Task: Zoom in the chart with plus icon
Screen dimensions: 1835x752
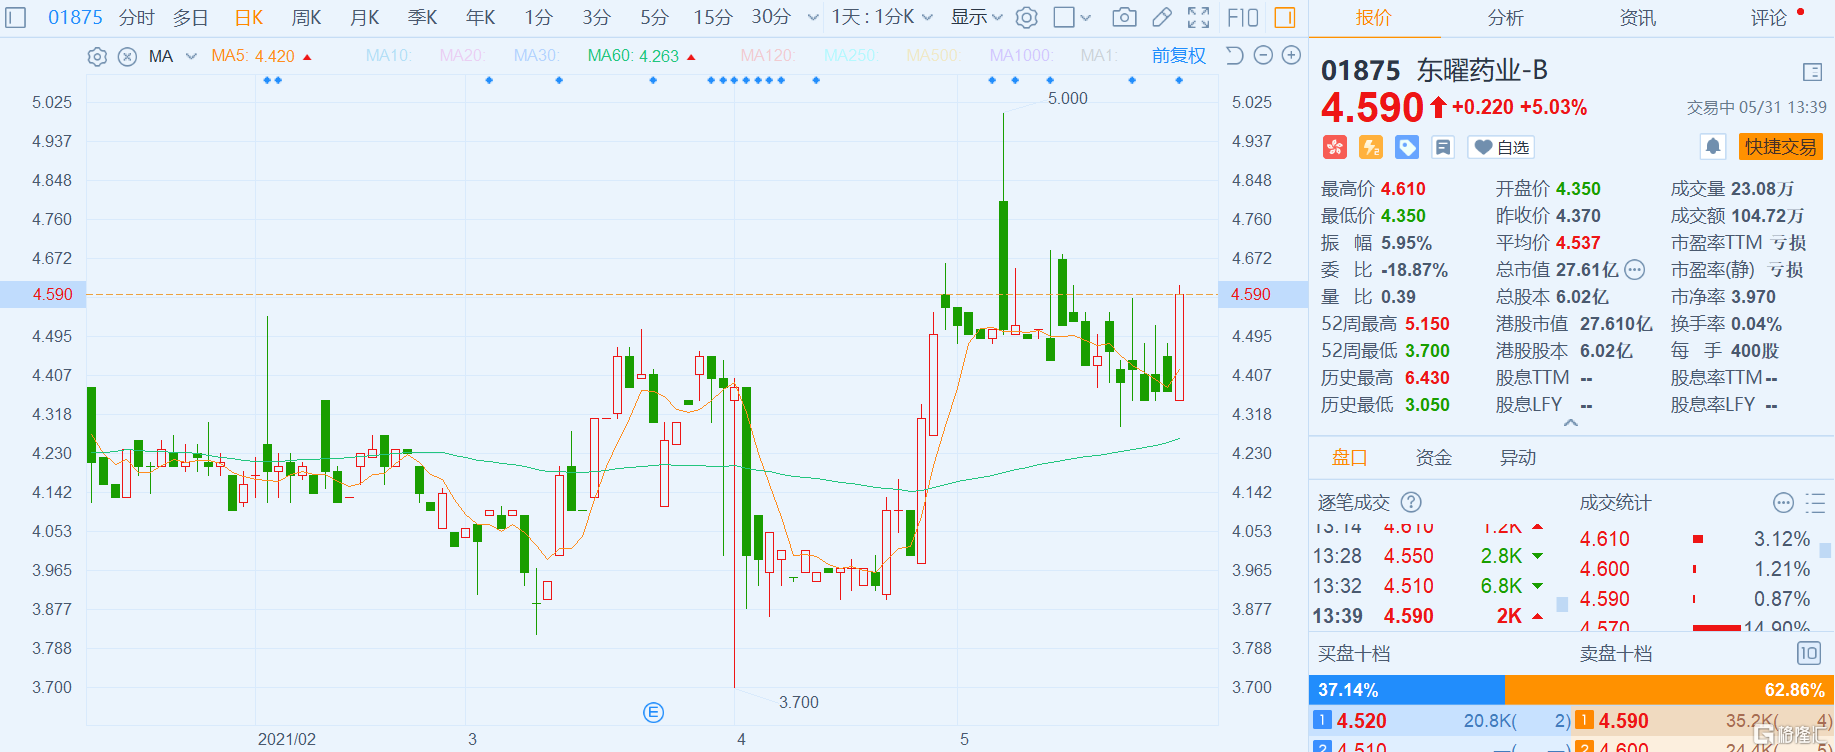Action: [1291, 56]
